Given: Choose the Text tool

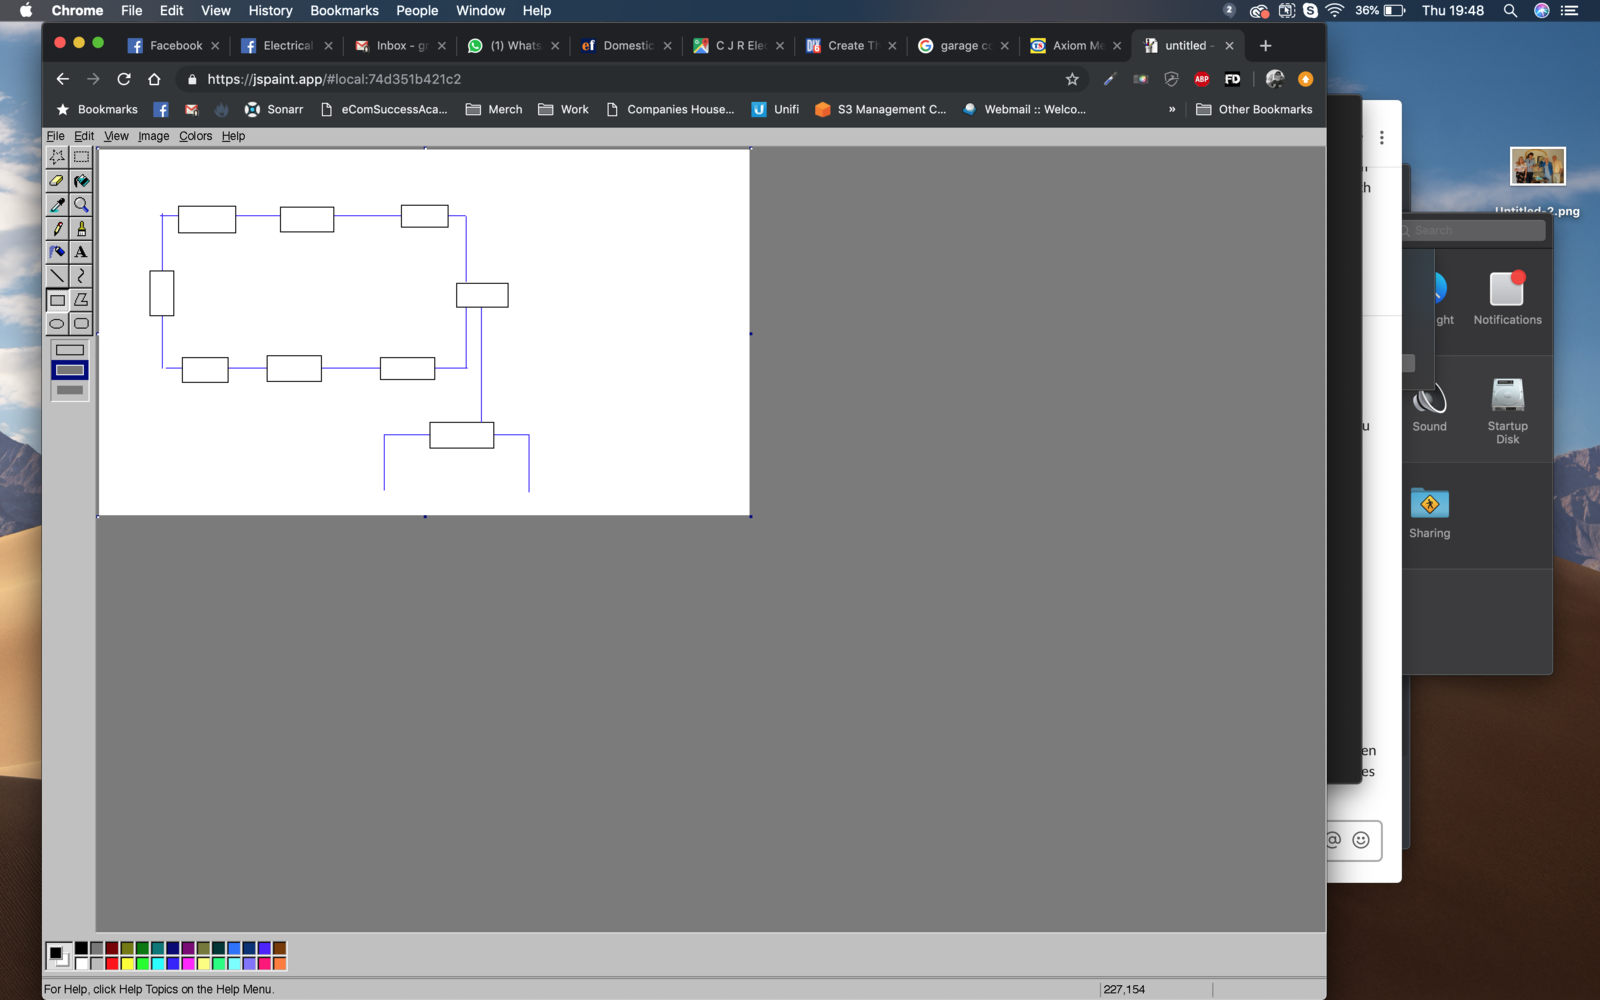Looking at the screenshot, I should pos(81,252).
